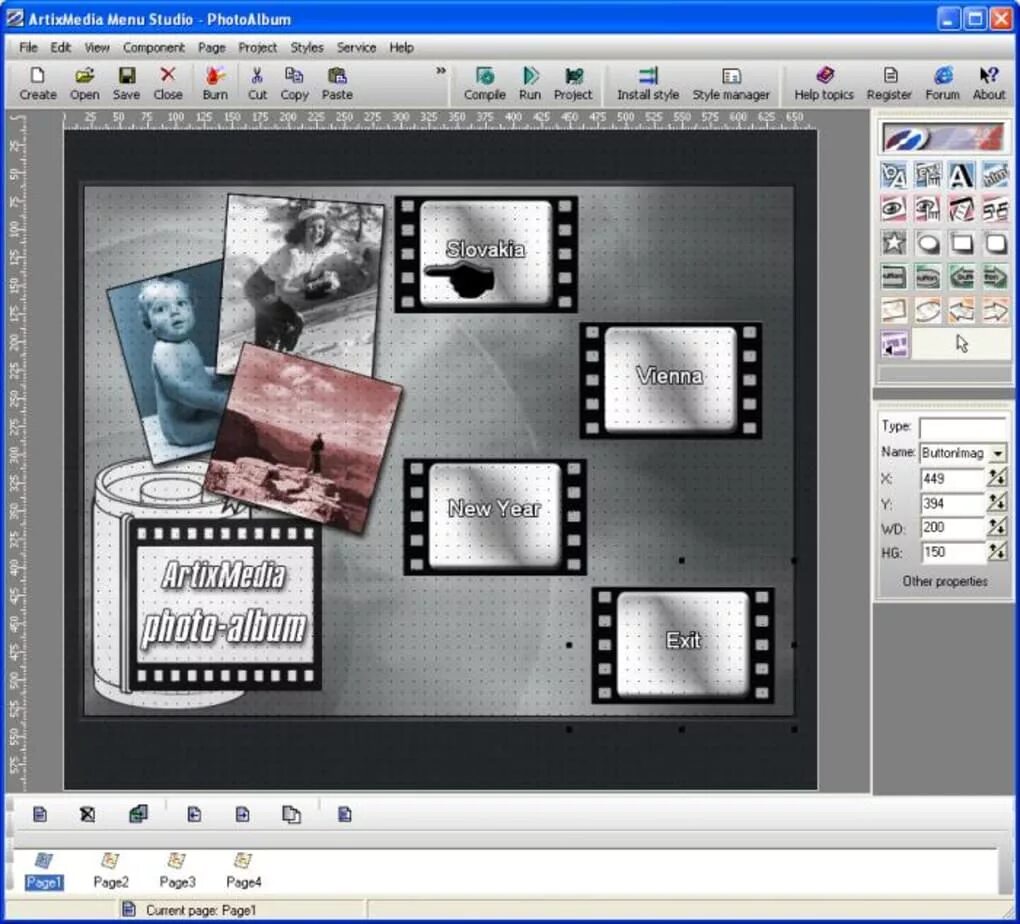Select the star shape component
Viewport: 1020px width, 924px height.
(x=894, y=243)
